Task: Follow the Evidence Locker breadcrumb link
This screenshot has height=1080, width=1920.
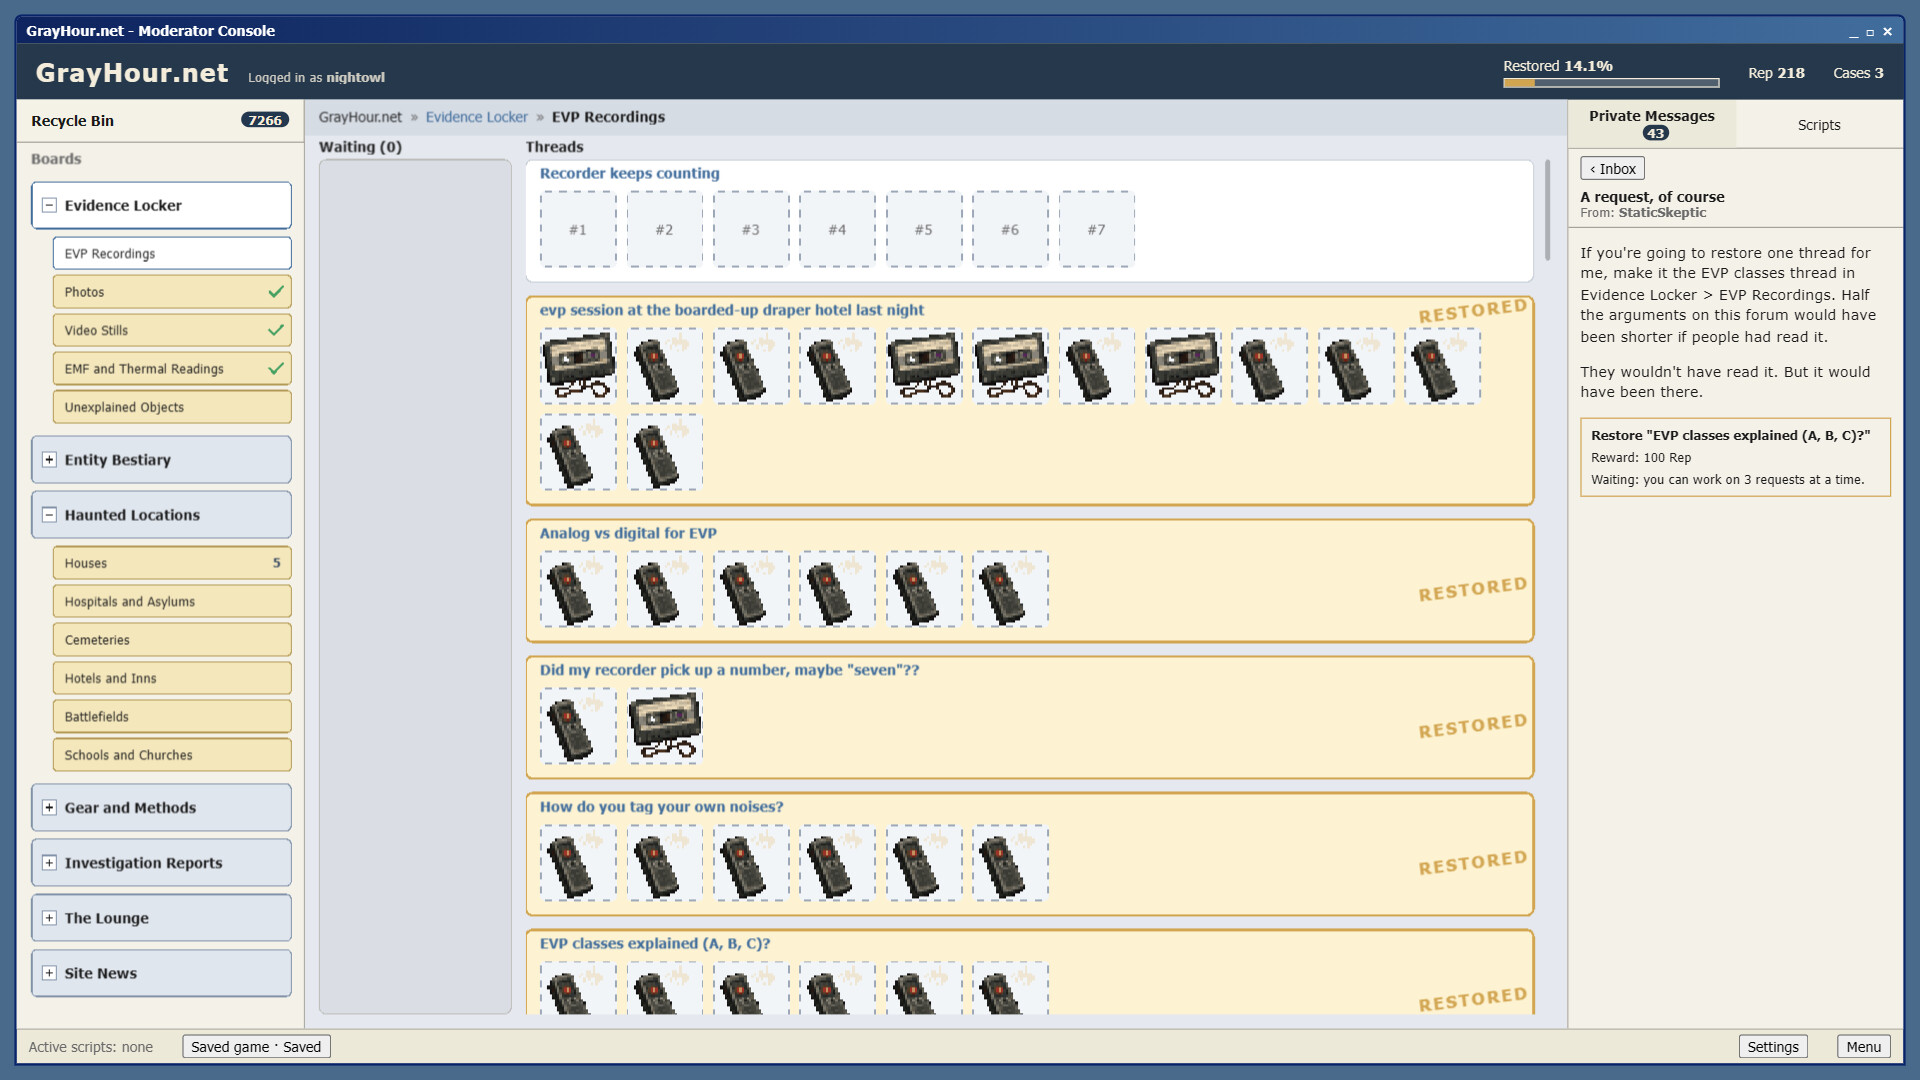Action: [476, 117]
